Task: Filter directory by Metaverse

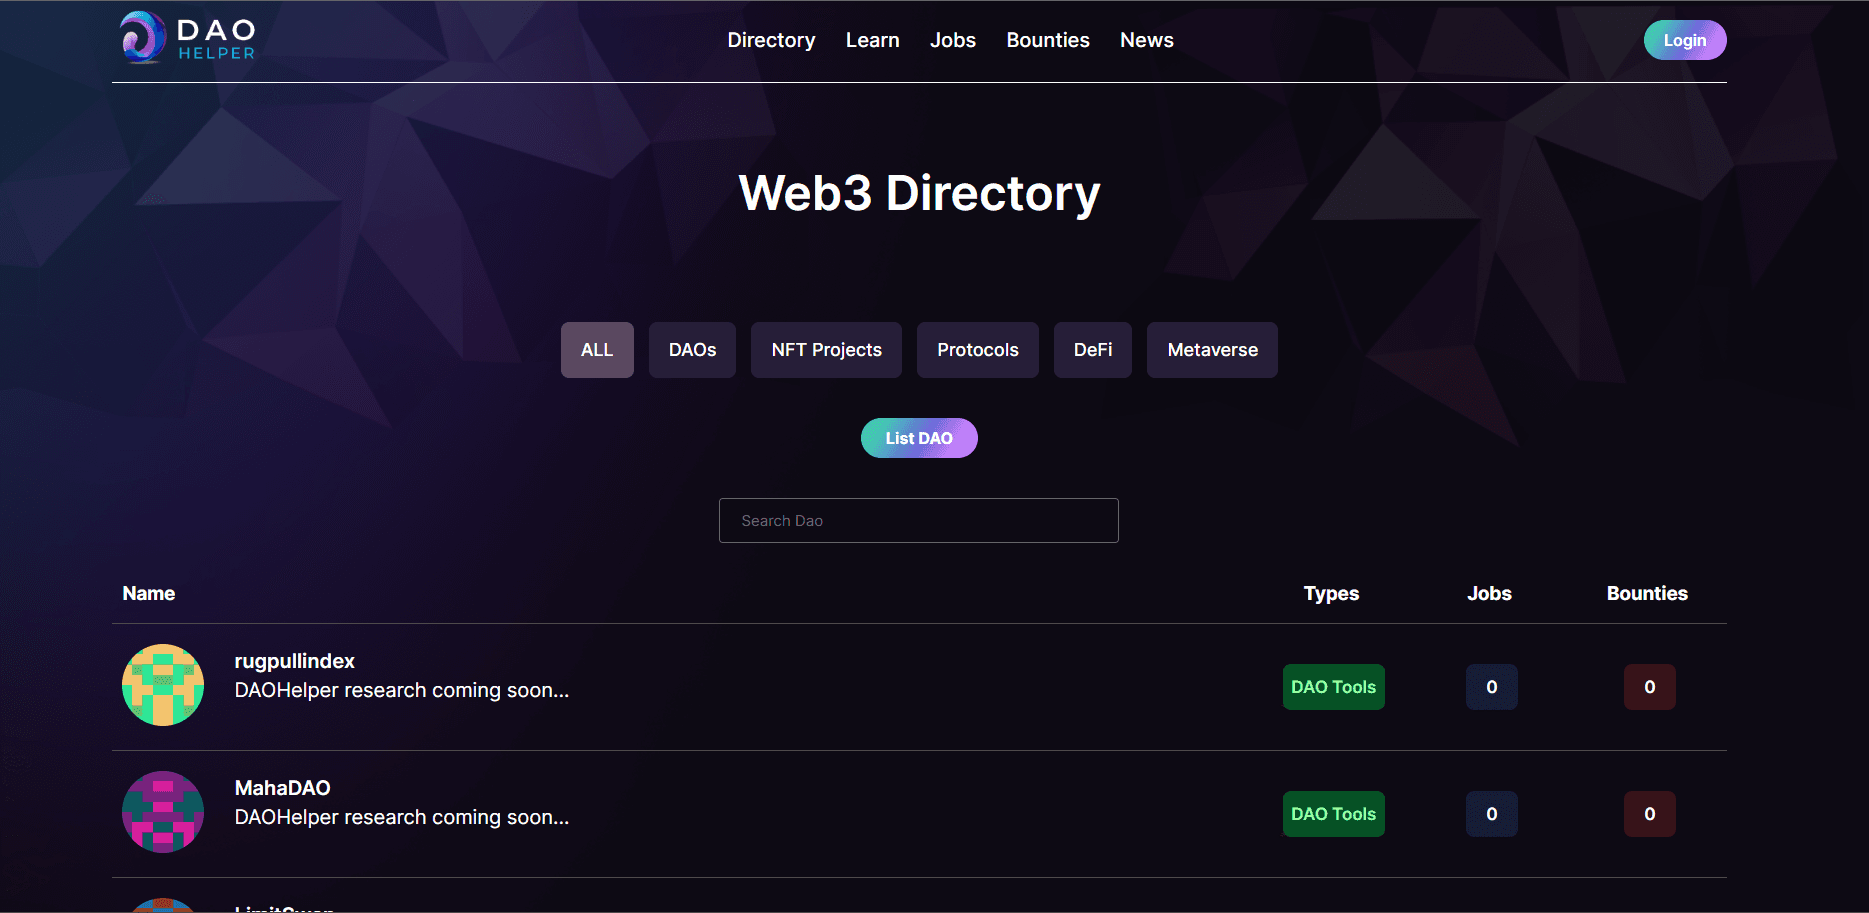Action: tap(1212, 350)
